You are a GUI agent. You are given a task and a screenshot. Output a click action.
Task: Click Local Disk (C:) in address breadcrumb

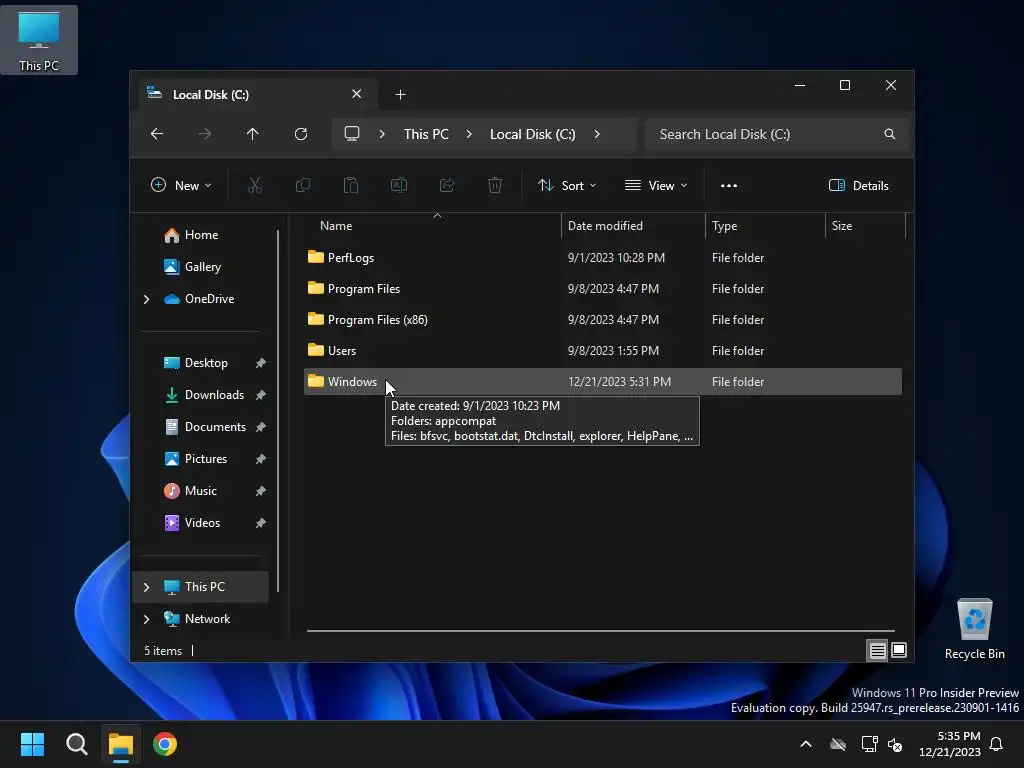pyautogui.click(x=532, y=134)
